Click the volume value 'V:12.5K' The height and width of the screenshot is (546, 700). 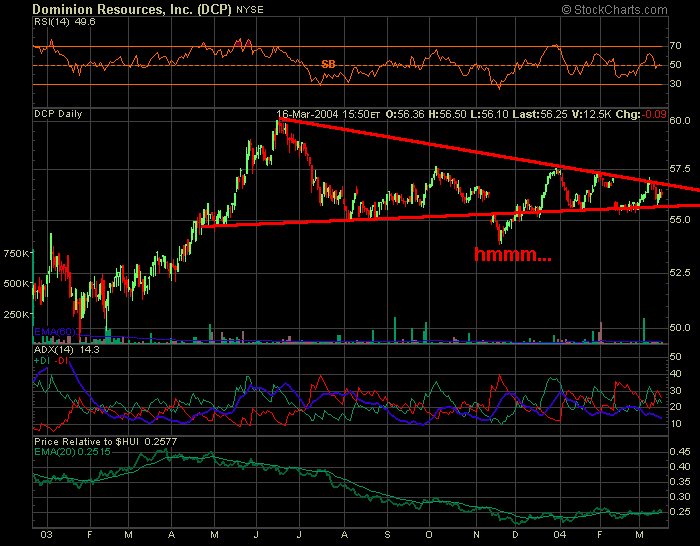point(592,114)
